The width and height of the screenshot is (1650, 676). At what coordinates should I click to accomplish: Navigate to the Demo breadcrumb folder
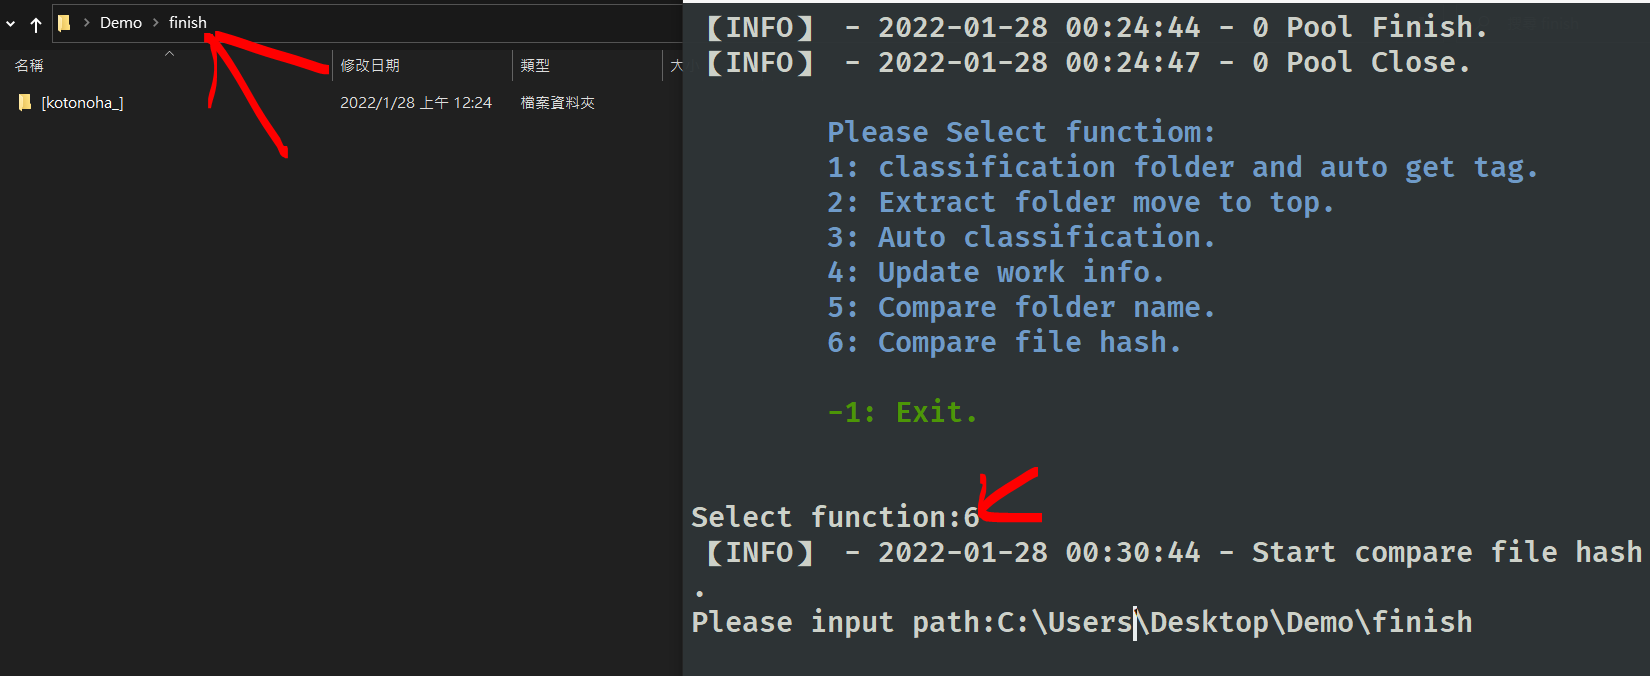click(x=121, y=23)
